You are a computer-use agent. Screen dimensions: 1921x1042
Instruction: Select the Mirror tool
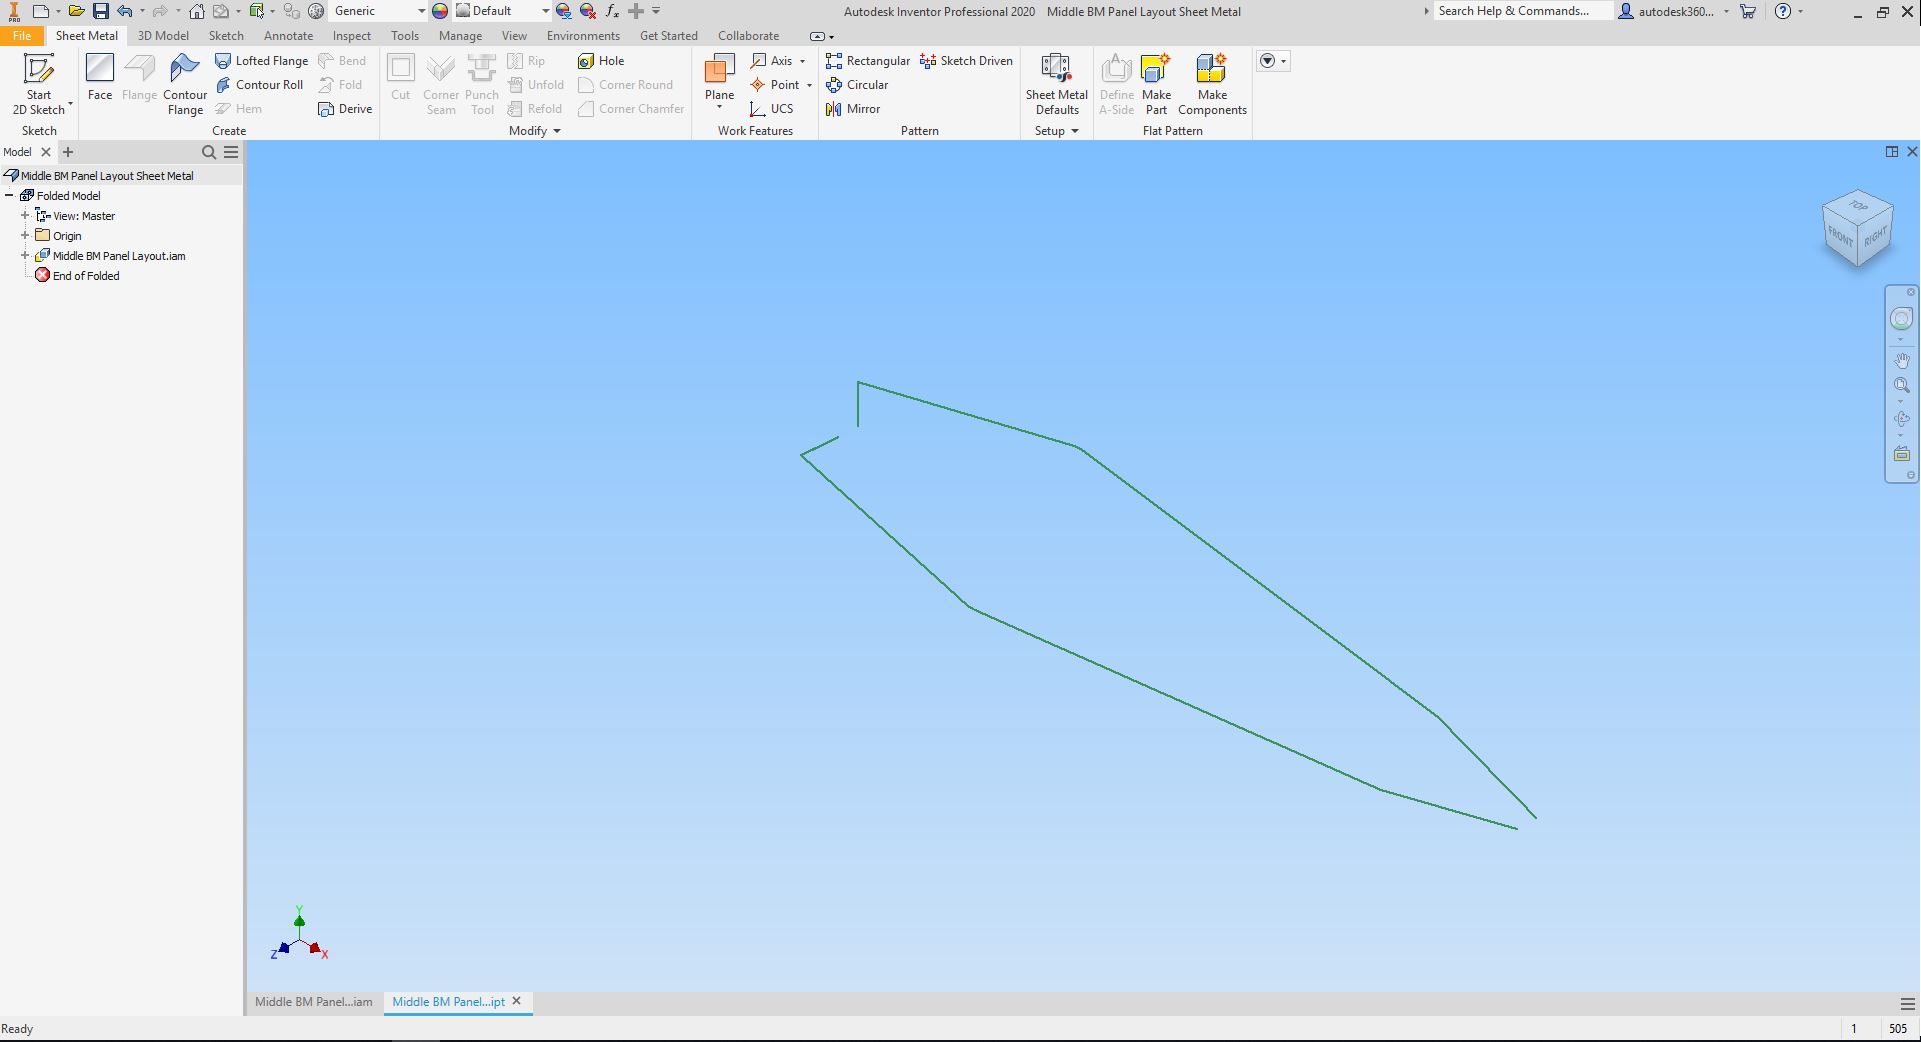tap(853, 109)
